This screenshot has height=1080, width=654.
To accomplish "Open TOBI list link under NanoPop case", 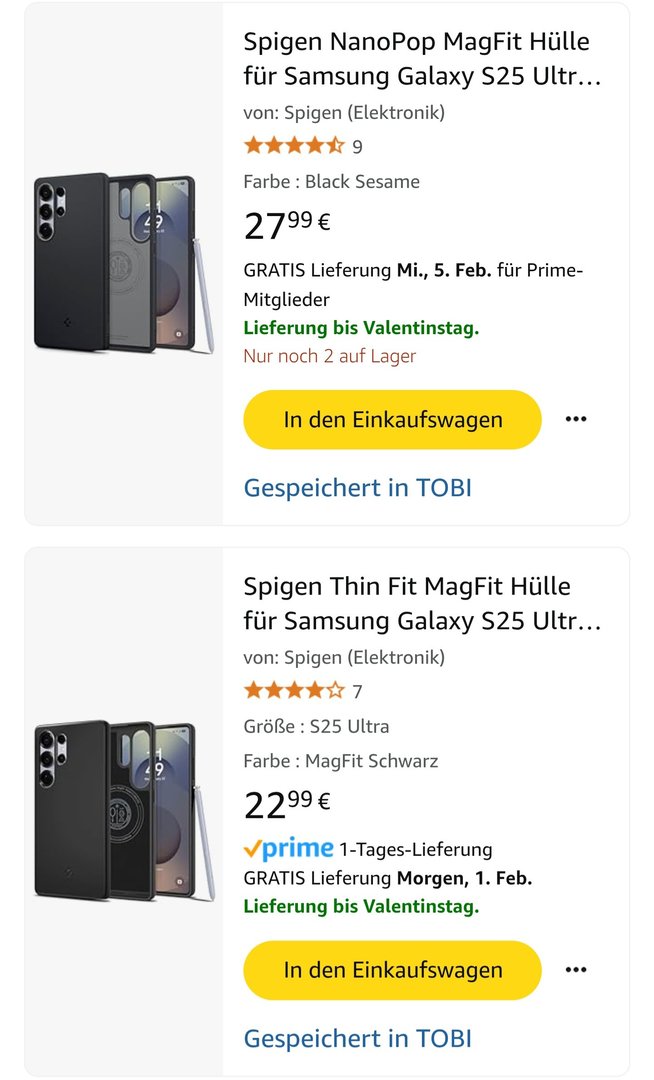I will 357,488.
